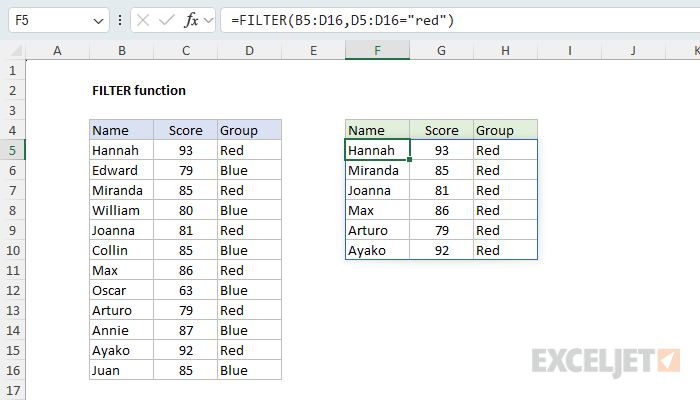
Task: Click 'Ayako' in the filtered results
Action: [x=377, y=250]
